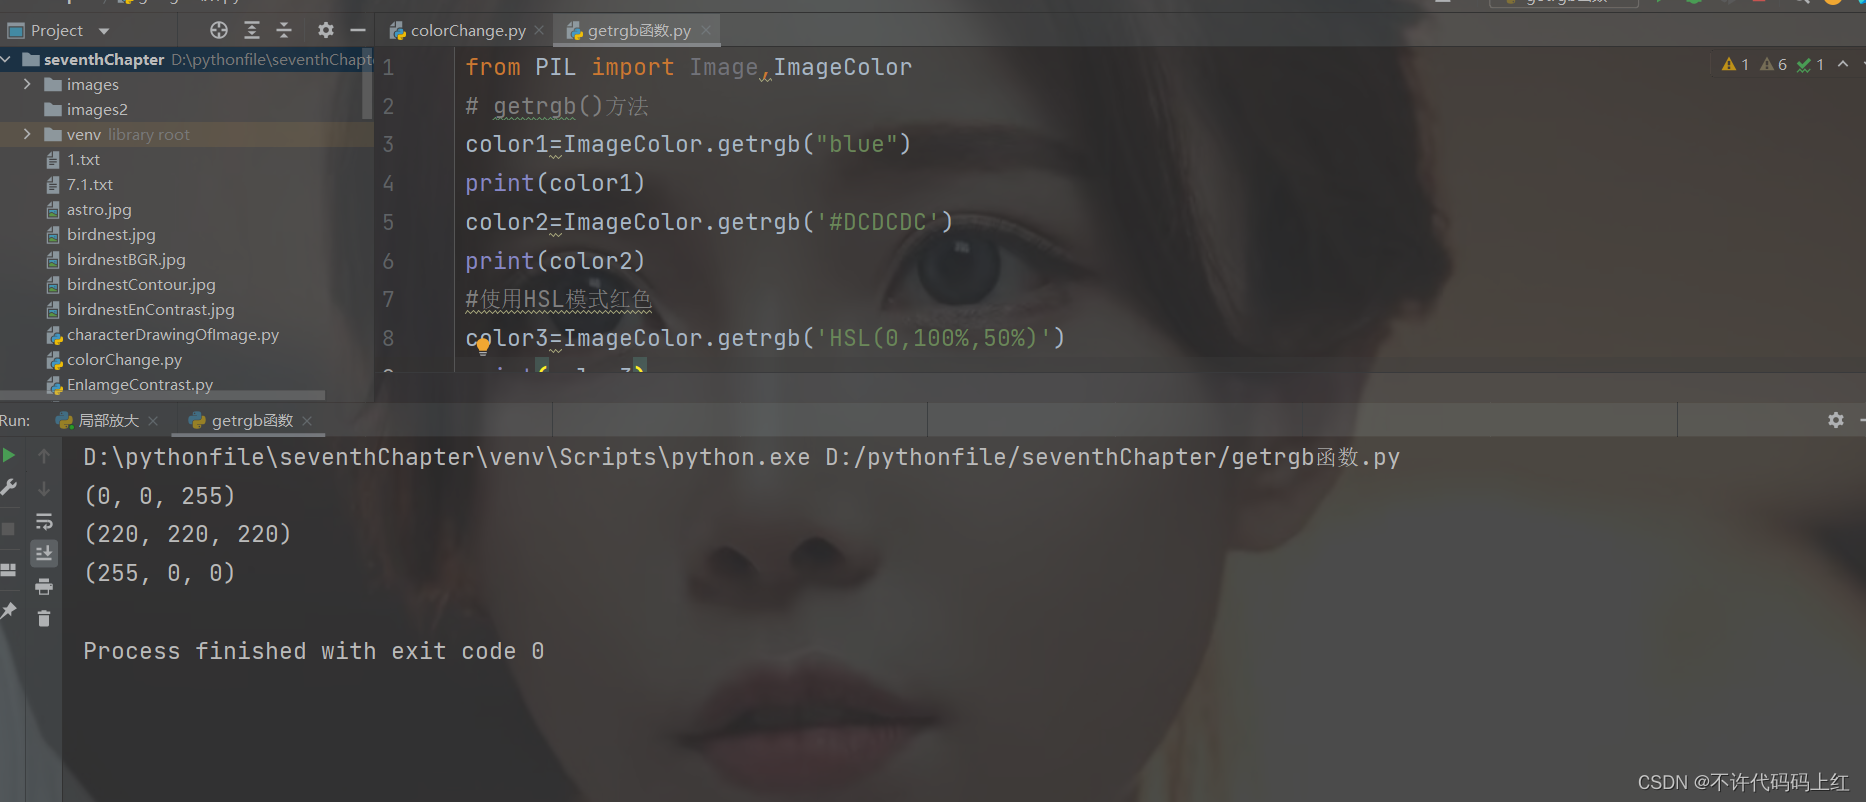The height and width of the screenshot is (802, 1866).
Task: Print the console output
Action: pyautogui.click(x=44, y=586)
